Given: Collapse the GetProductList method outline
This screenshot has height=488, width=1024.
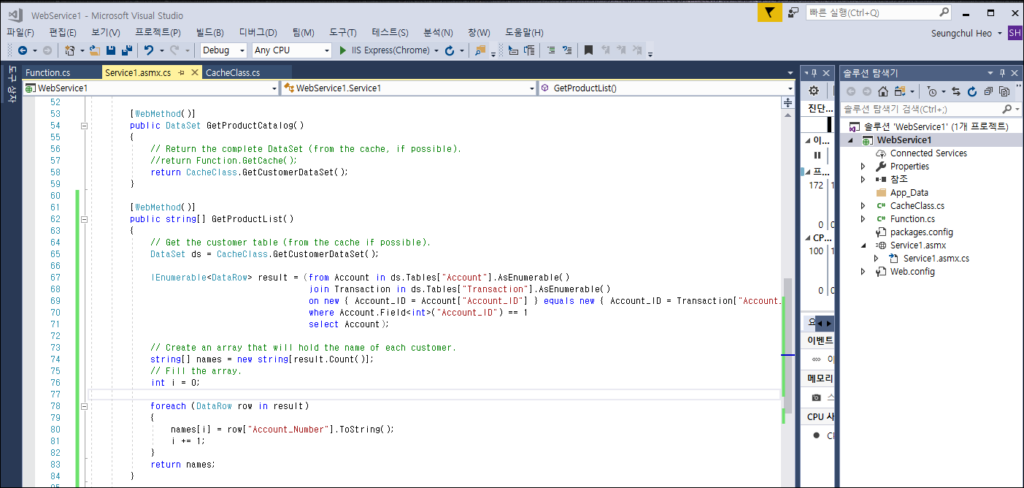Looking at the screenshot, I should [86, 218].
